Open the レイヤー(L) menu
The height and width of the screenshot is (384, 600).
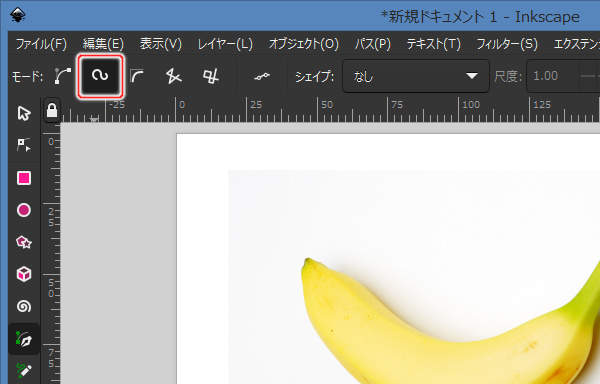[225, 44]
